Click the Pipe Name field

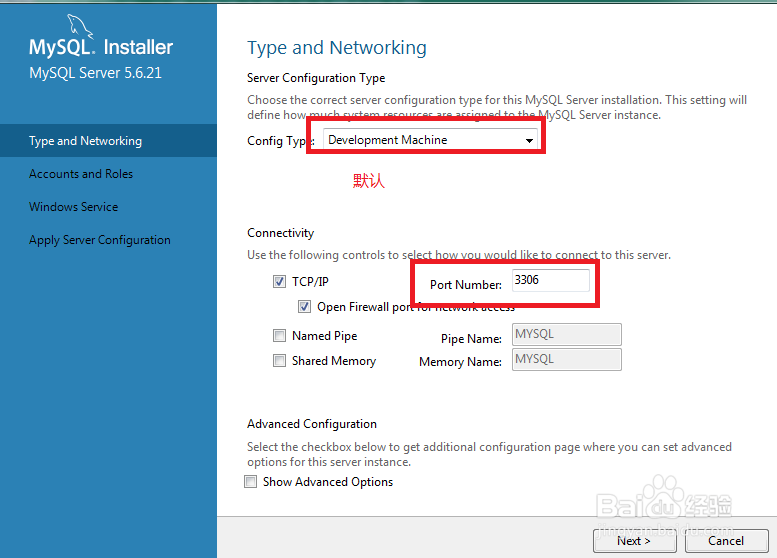pyautogui.click(x=566, y=335)
